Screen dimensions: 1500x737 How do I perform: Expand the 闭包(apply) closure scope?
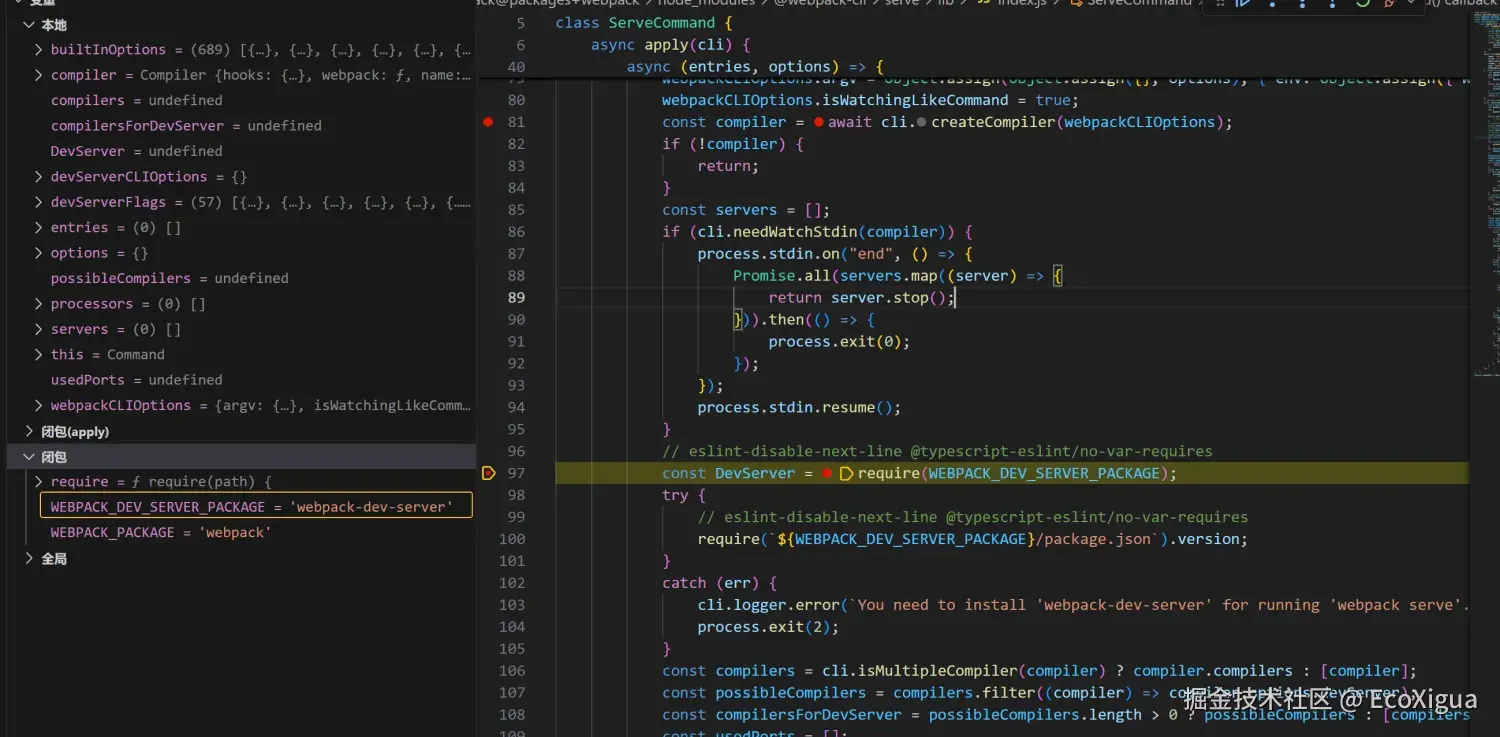[x=28, y=432]
